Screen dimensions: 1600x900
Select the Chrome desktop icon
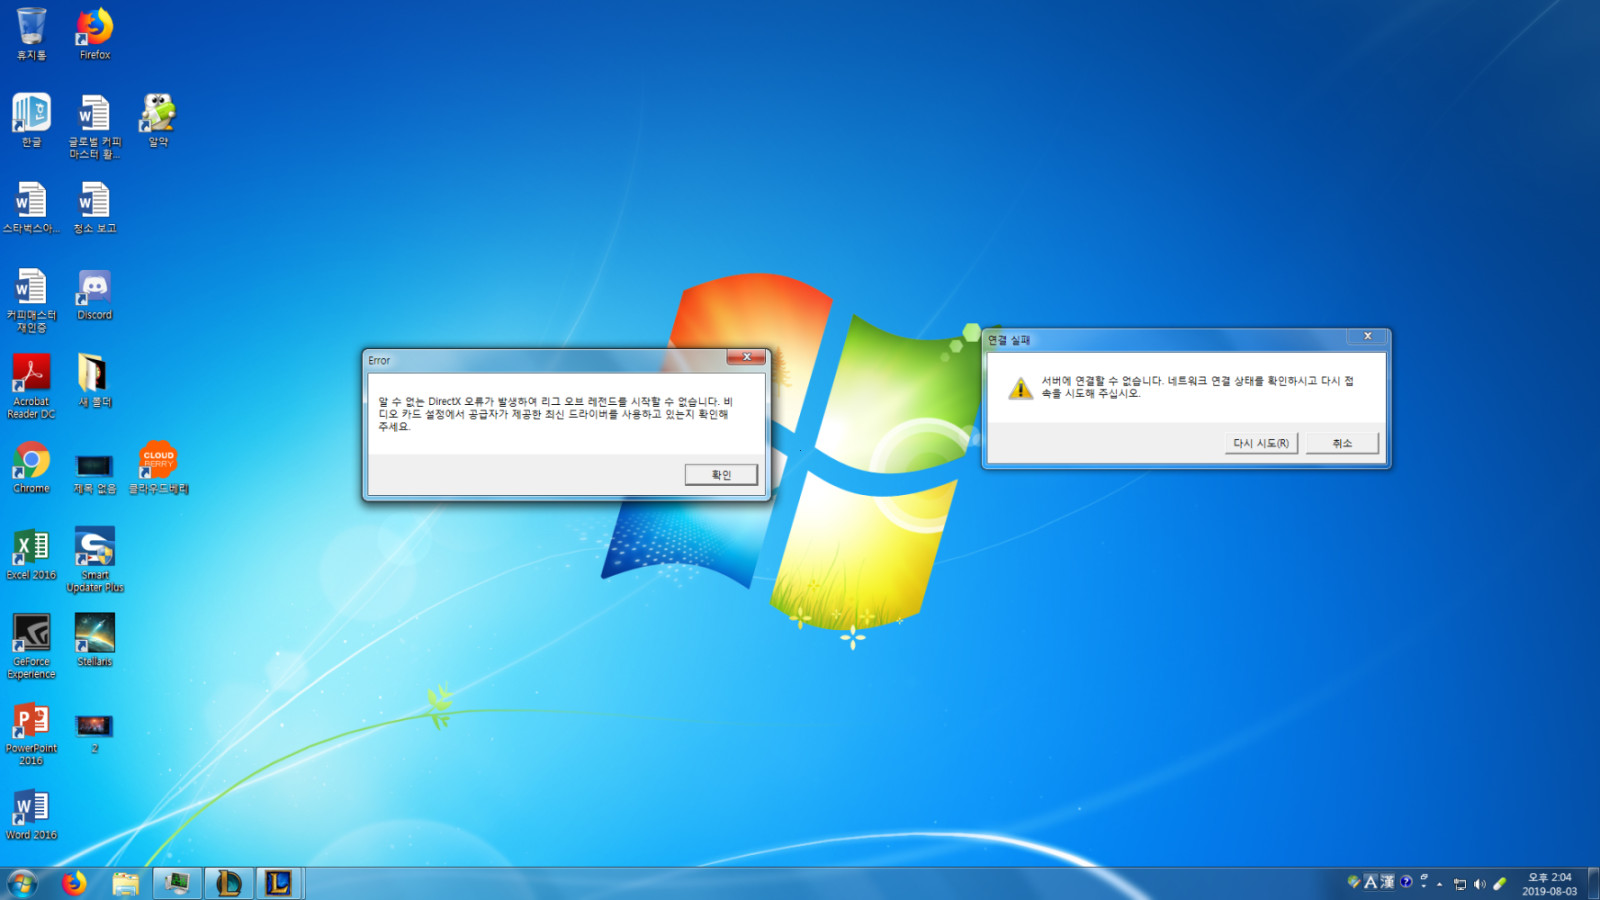31,466
